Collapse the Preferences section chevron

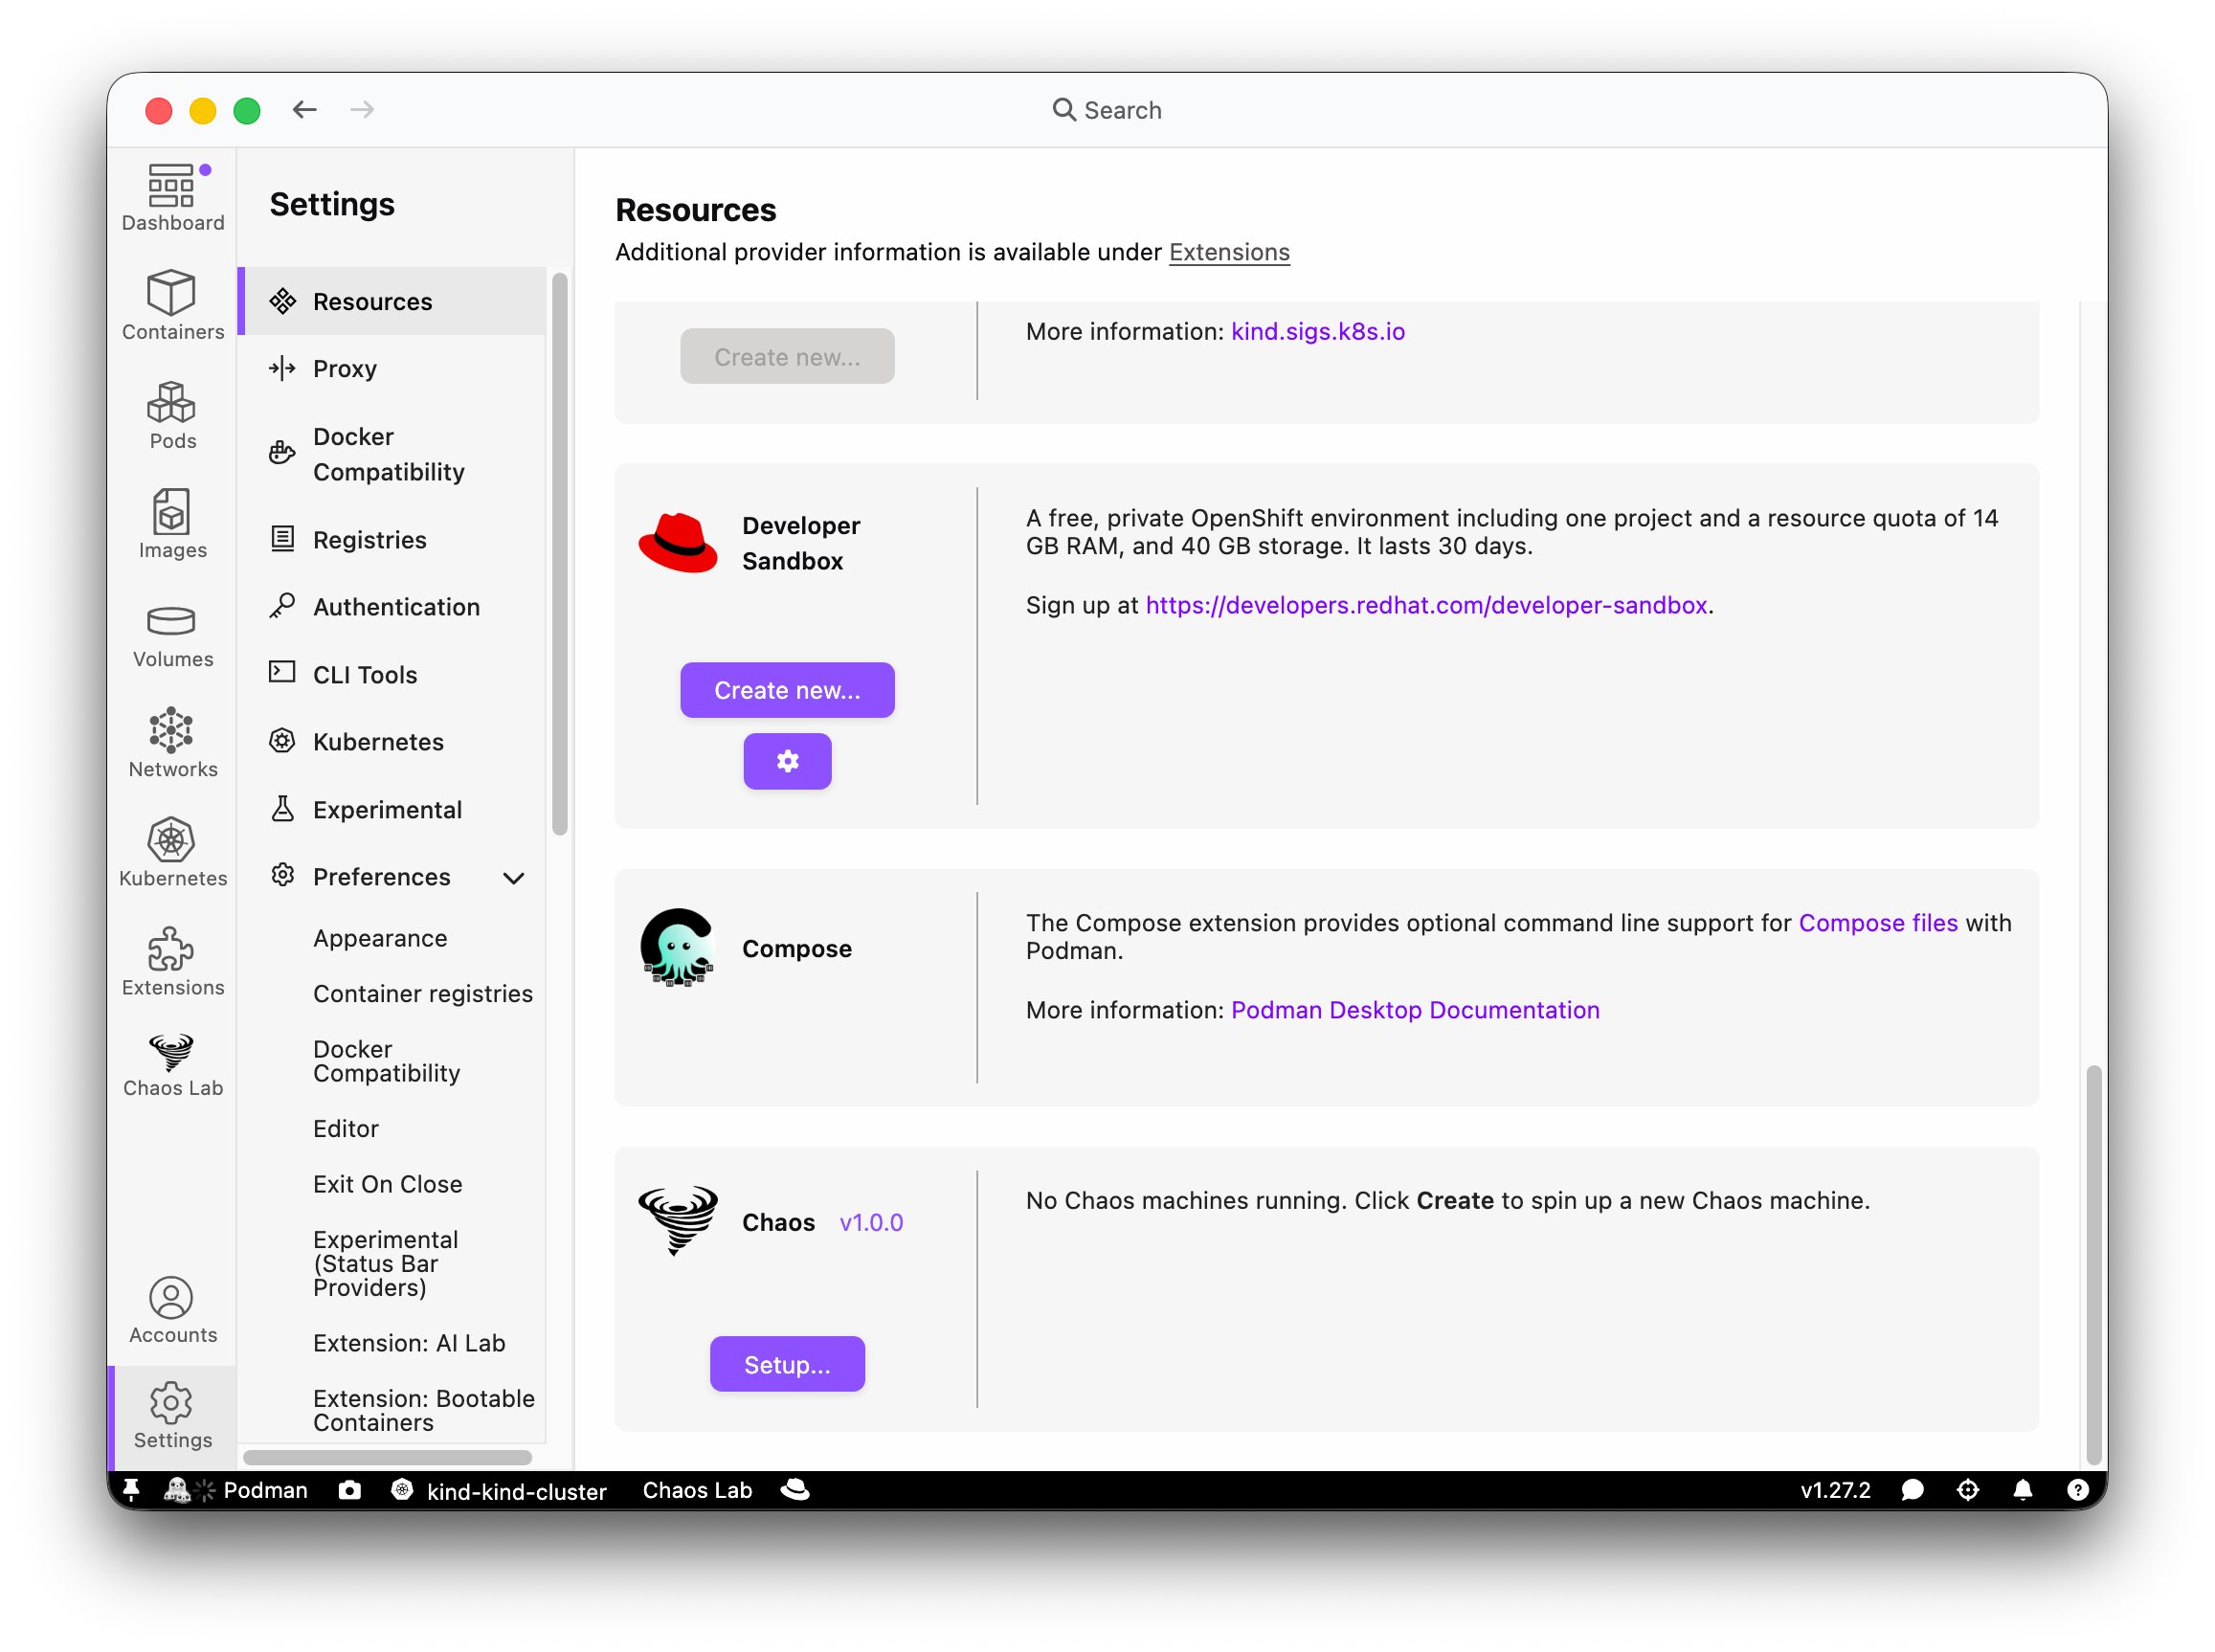(513, 878)
